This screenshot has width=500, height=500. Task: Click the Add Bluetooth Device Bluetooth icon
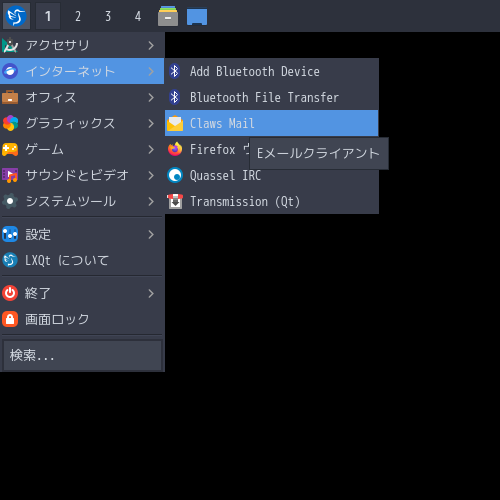[x=174, y=71]
